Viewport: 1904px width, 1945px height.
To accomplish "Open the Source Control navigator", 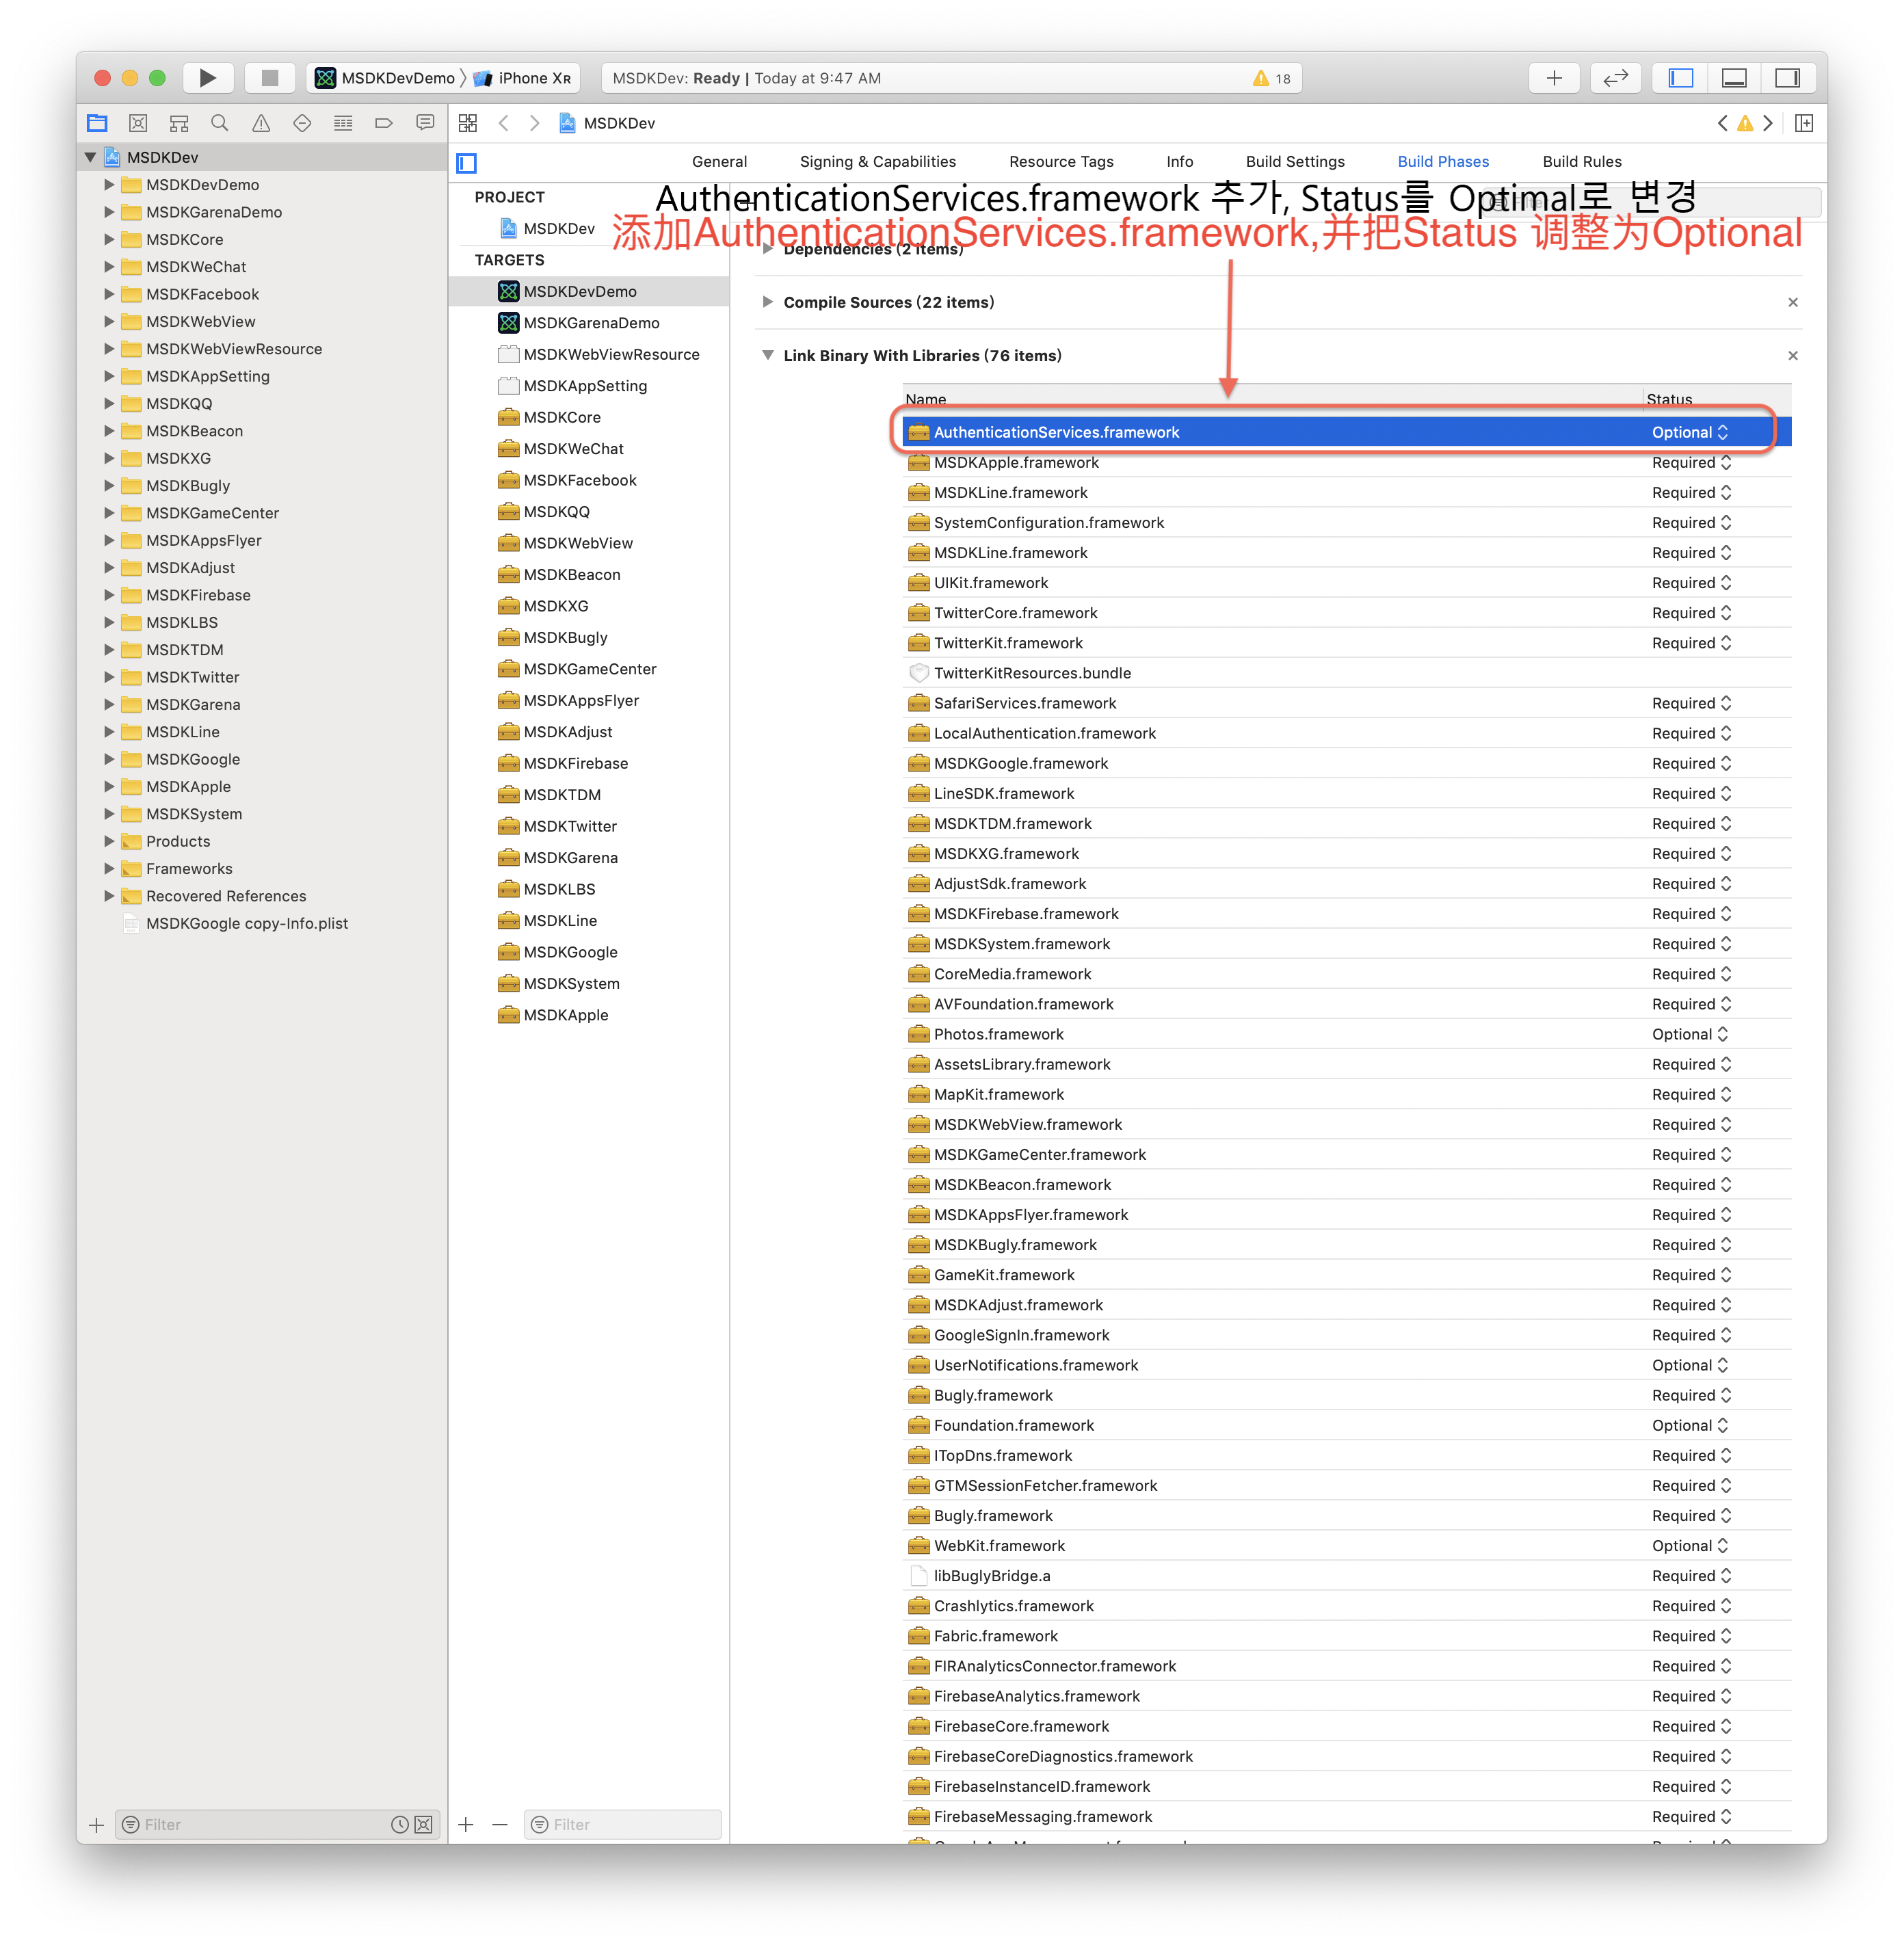I will click(138, 123).
